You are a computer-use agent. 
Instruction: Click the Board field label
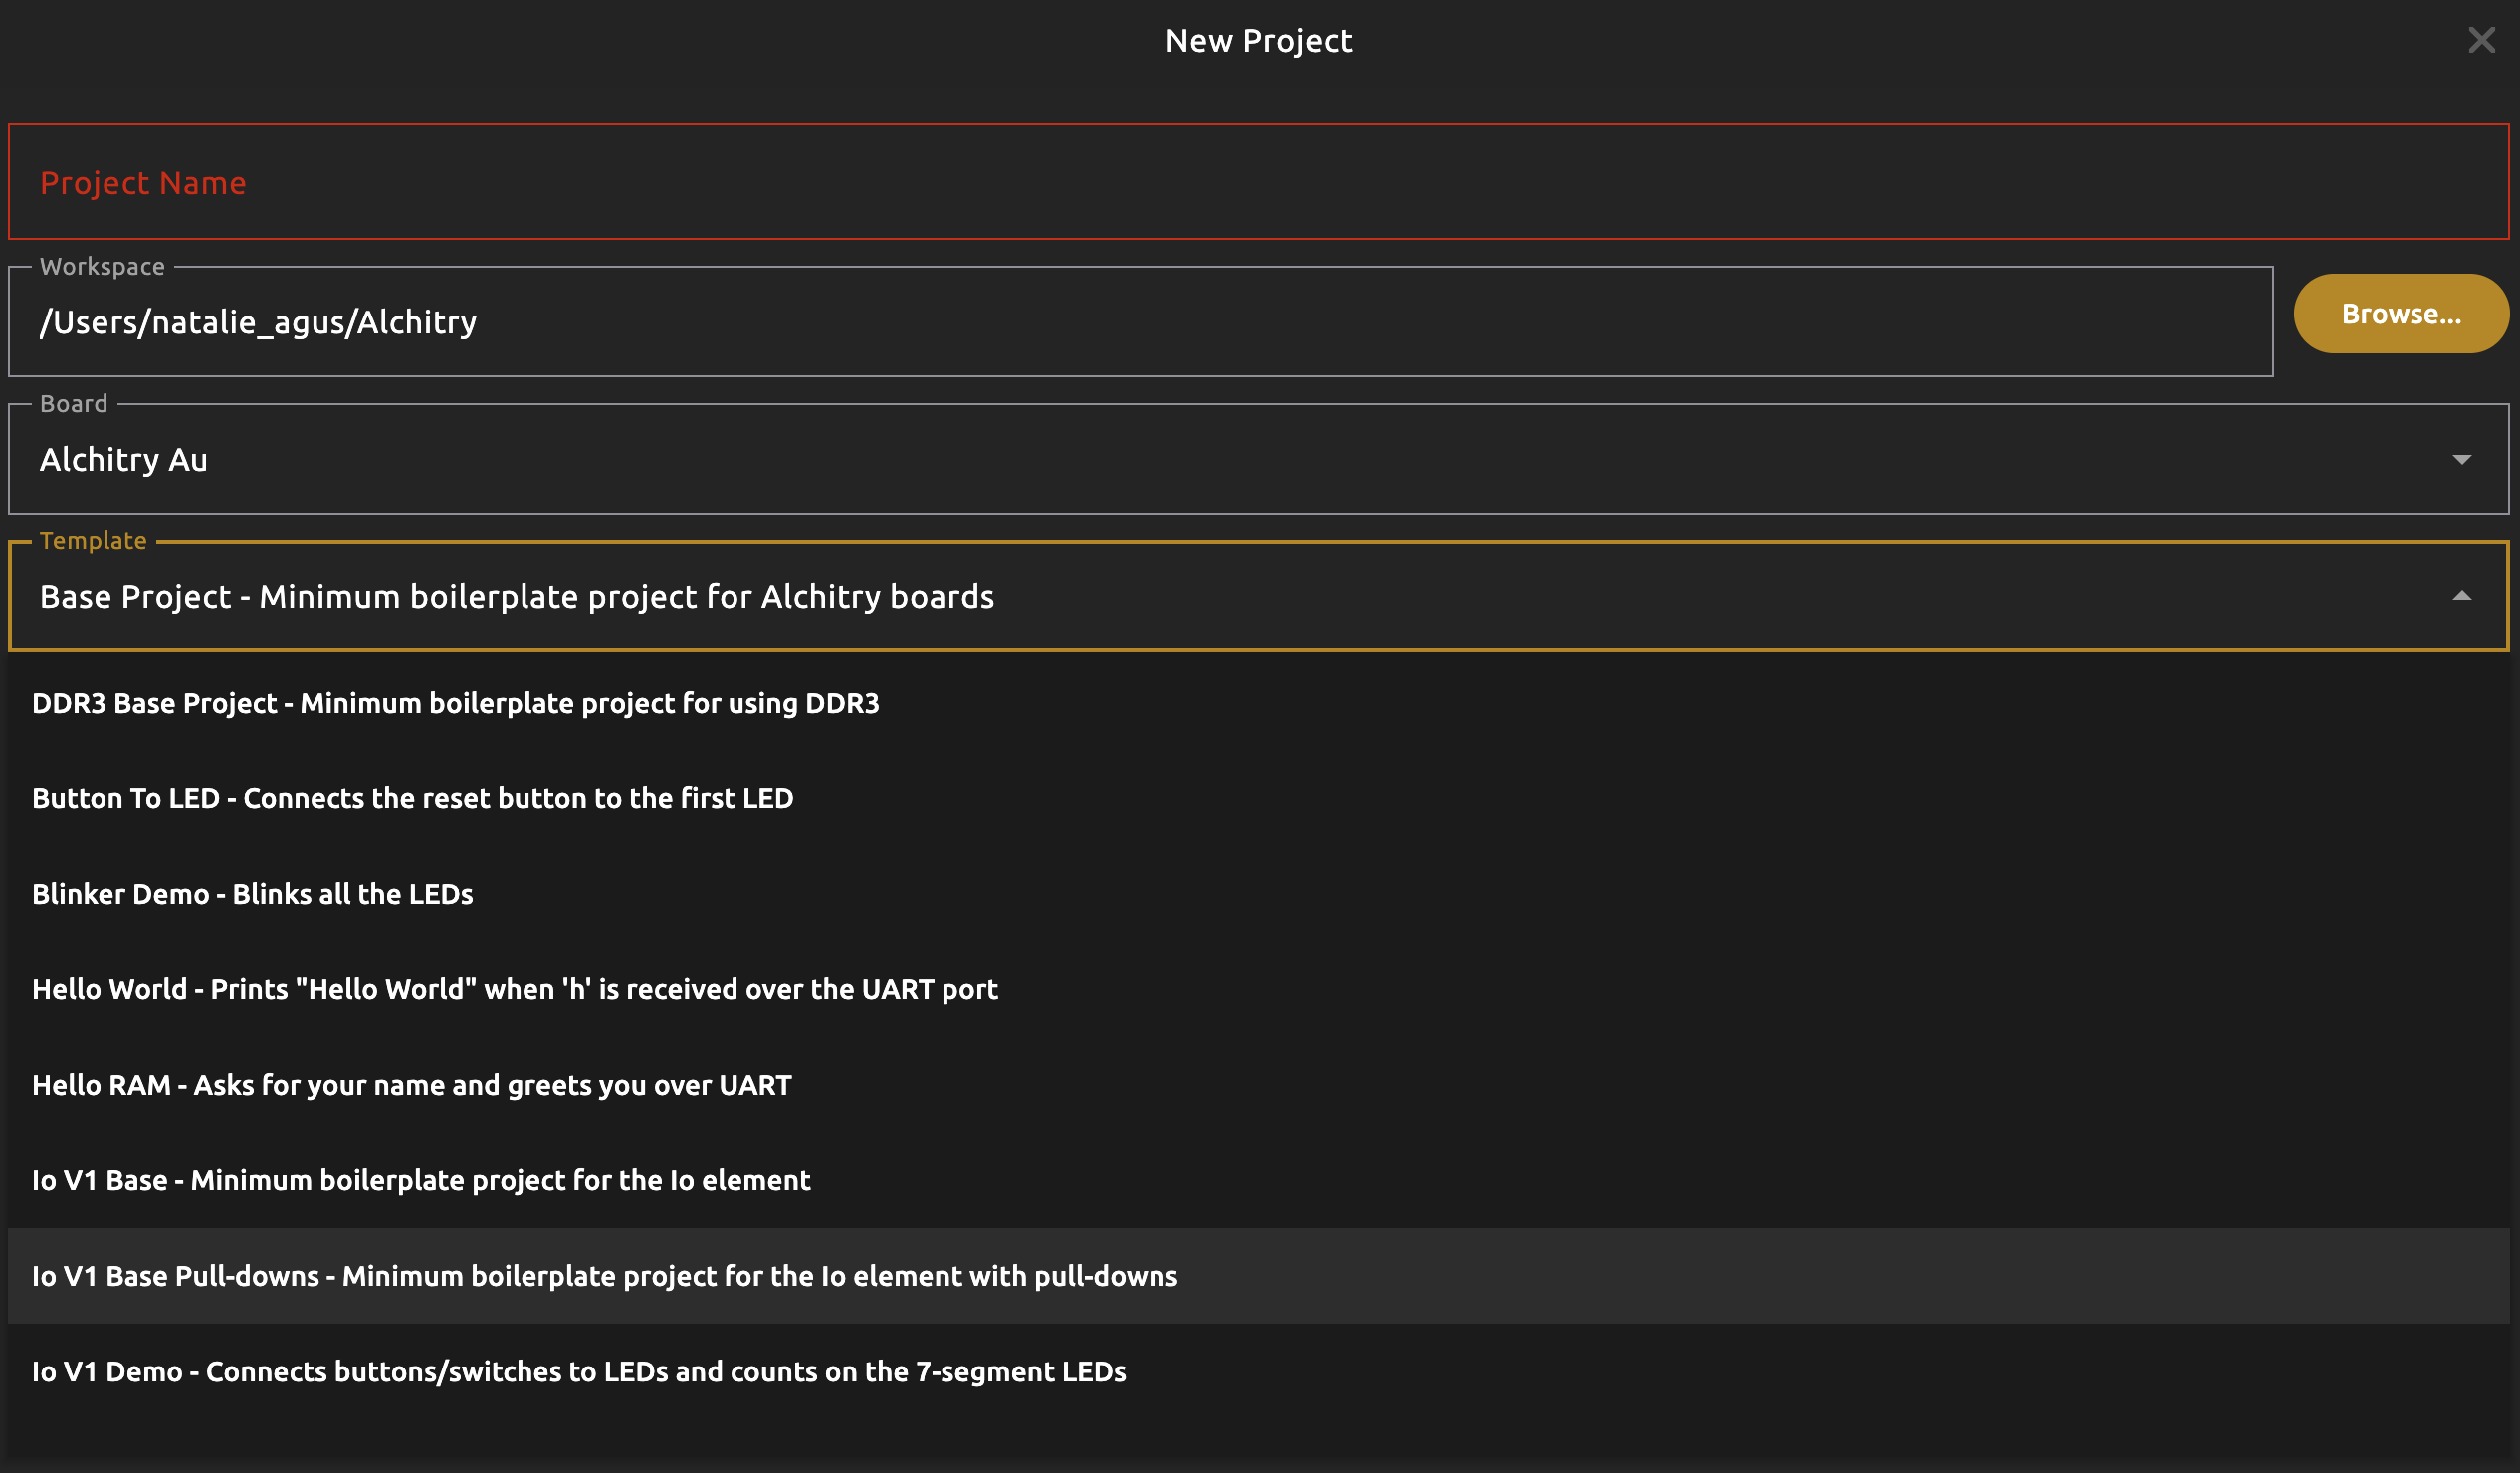click(74, 404)
